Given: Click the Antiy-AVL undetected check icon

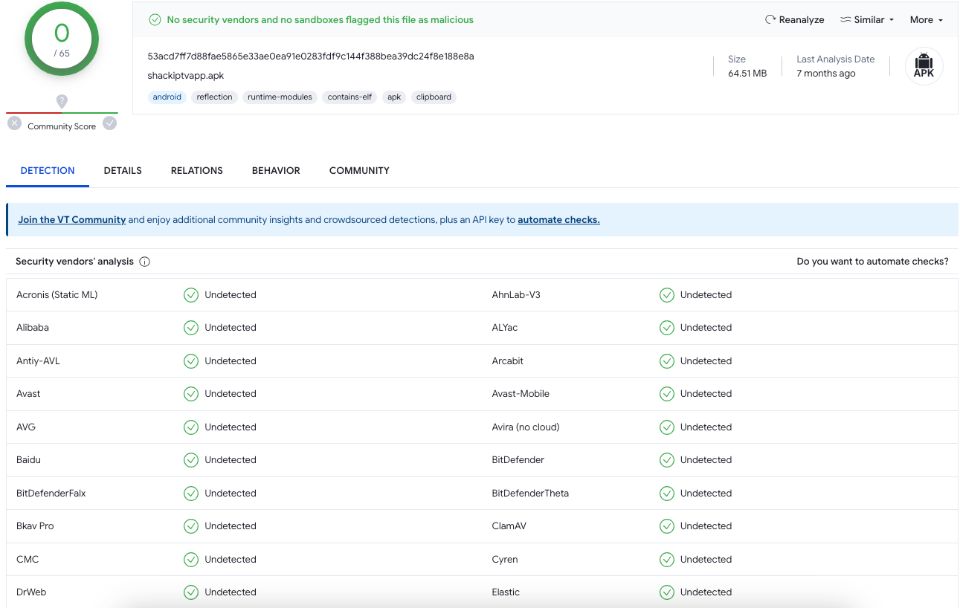Looking at the screenshot, I should tap(191, 361).
